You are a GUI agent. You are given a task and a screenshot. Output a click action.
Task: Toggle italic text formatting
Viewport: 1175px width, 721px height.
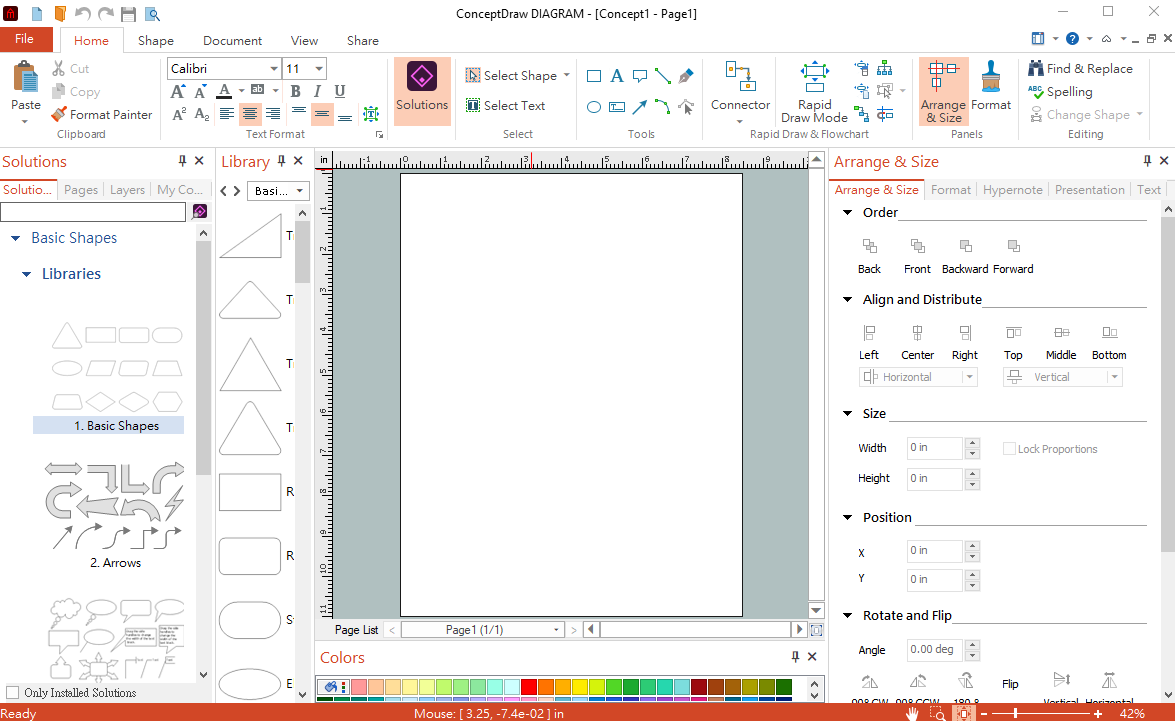tap(319, 91)
